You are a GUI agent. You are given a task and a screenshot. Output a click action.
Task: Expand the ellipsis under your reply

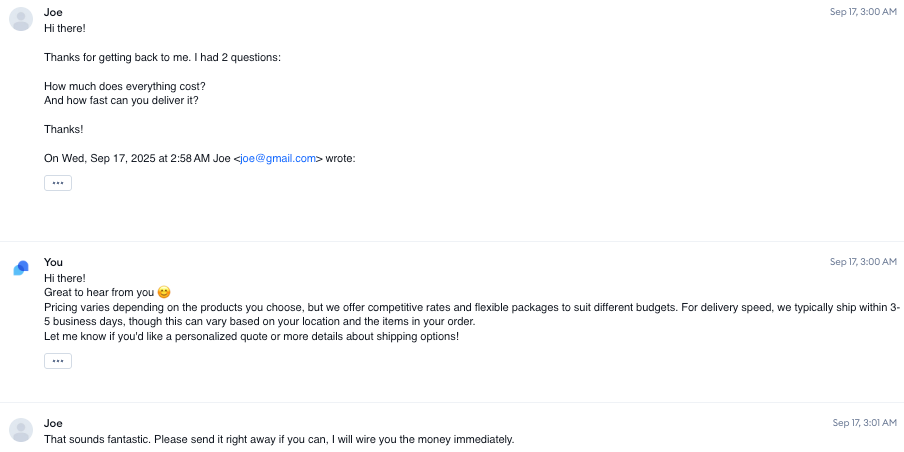(x=58, y=361)
